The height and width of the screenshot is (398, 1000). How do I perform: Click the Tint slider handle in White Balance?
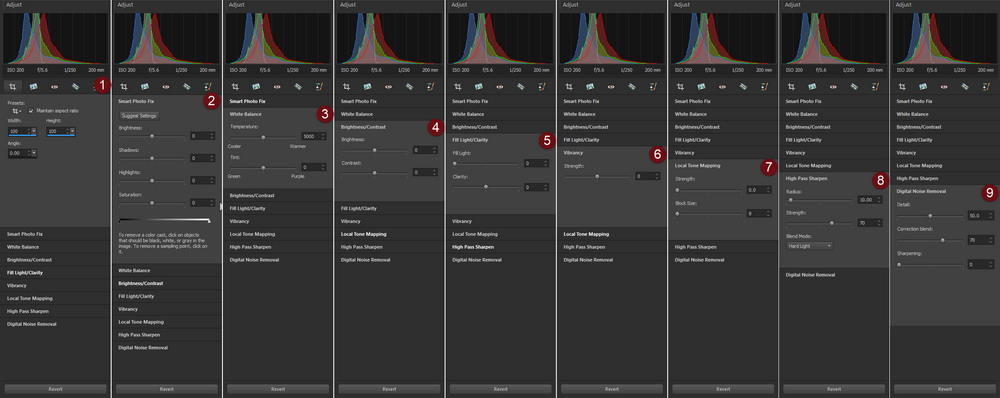point(263,167)
